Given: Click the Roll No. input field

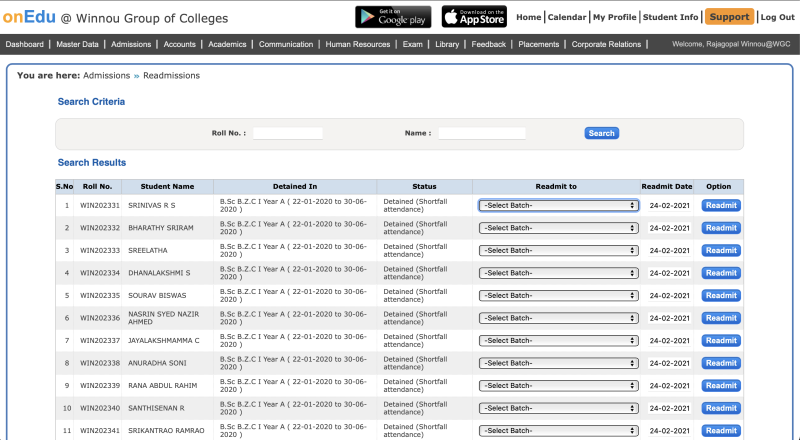Looking at the screenshot, I should click(288, 133).
